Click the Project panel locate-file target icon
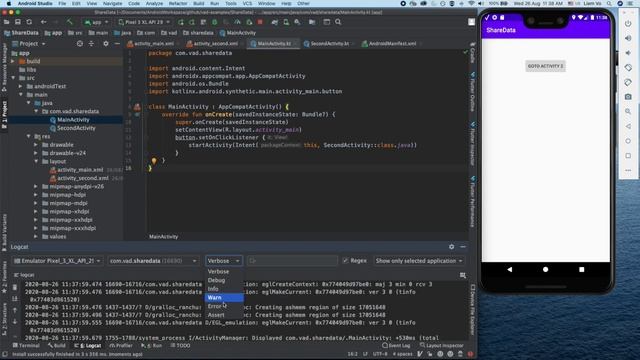 click(x=80, y=44)
